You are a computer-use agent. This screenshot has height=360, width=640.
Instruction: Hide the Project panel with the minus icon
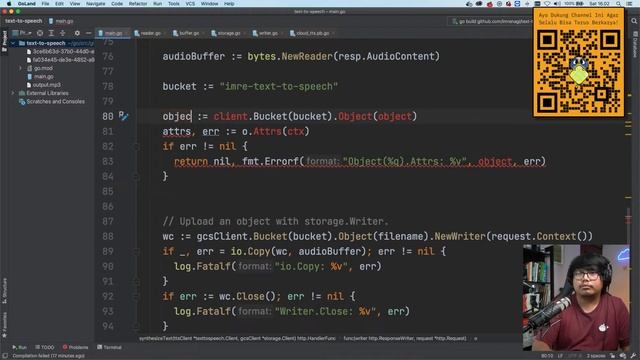[x=88, y=33]
